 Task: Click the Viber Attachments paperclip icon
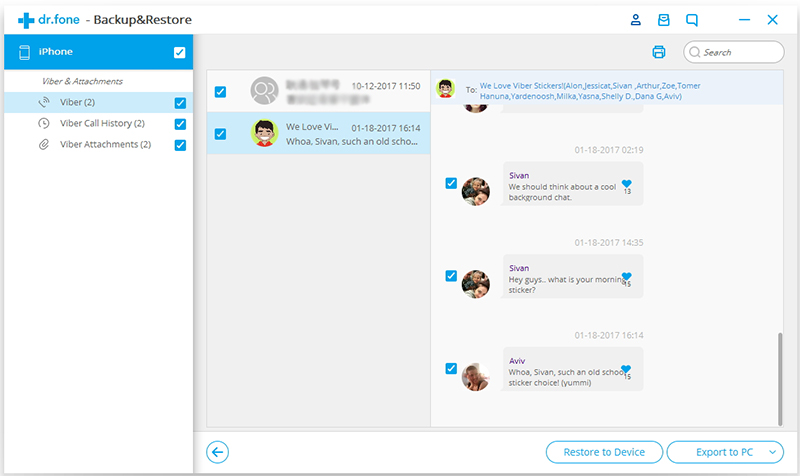pos(44,144)
